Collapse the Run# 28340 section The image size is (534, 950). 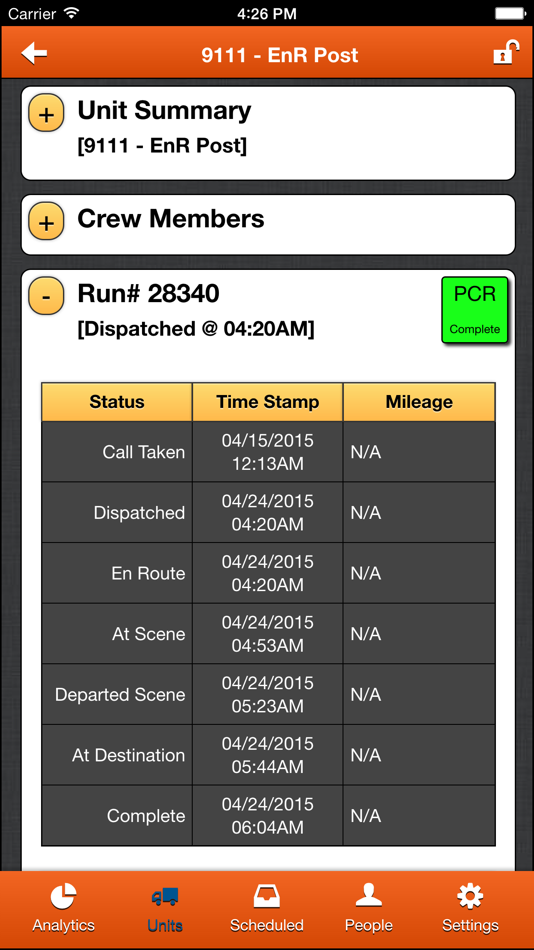(46, 296)
